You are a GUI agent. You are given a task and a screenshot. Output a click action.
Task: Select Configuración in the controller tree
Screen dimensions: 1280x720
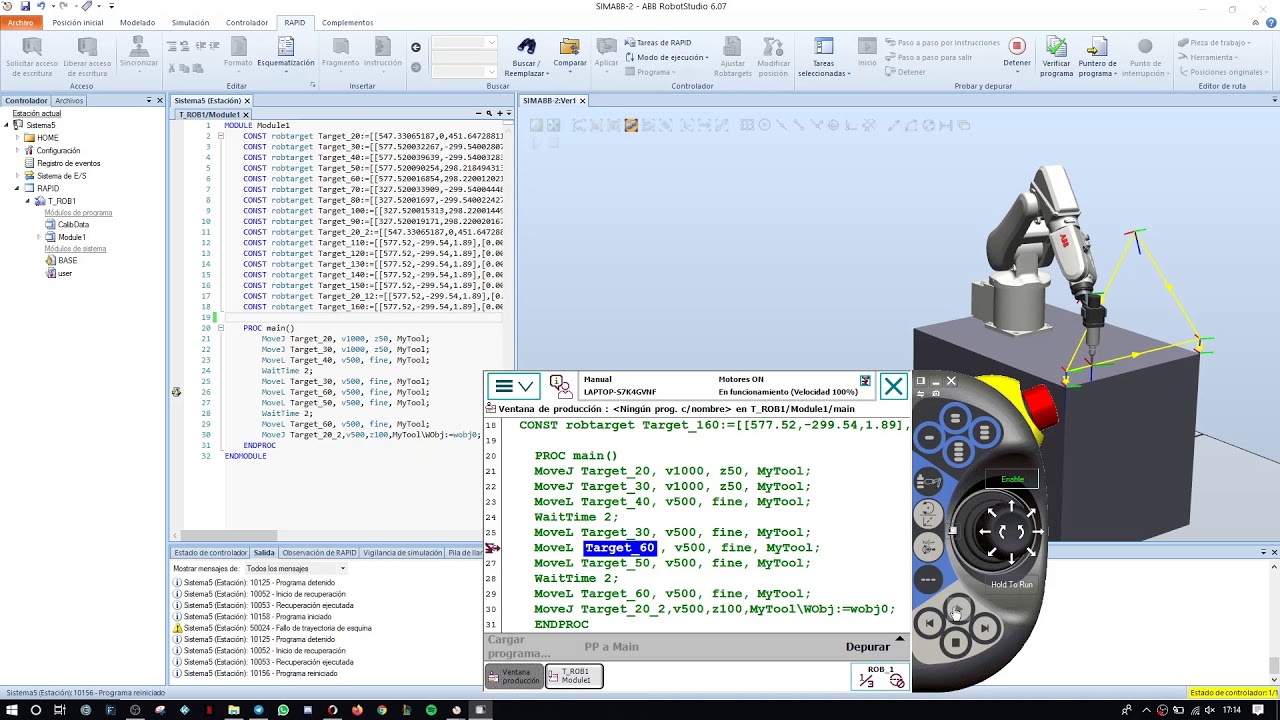tap(58, 150)
